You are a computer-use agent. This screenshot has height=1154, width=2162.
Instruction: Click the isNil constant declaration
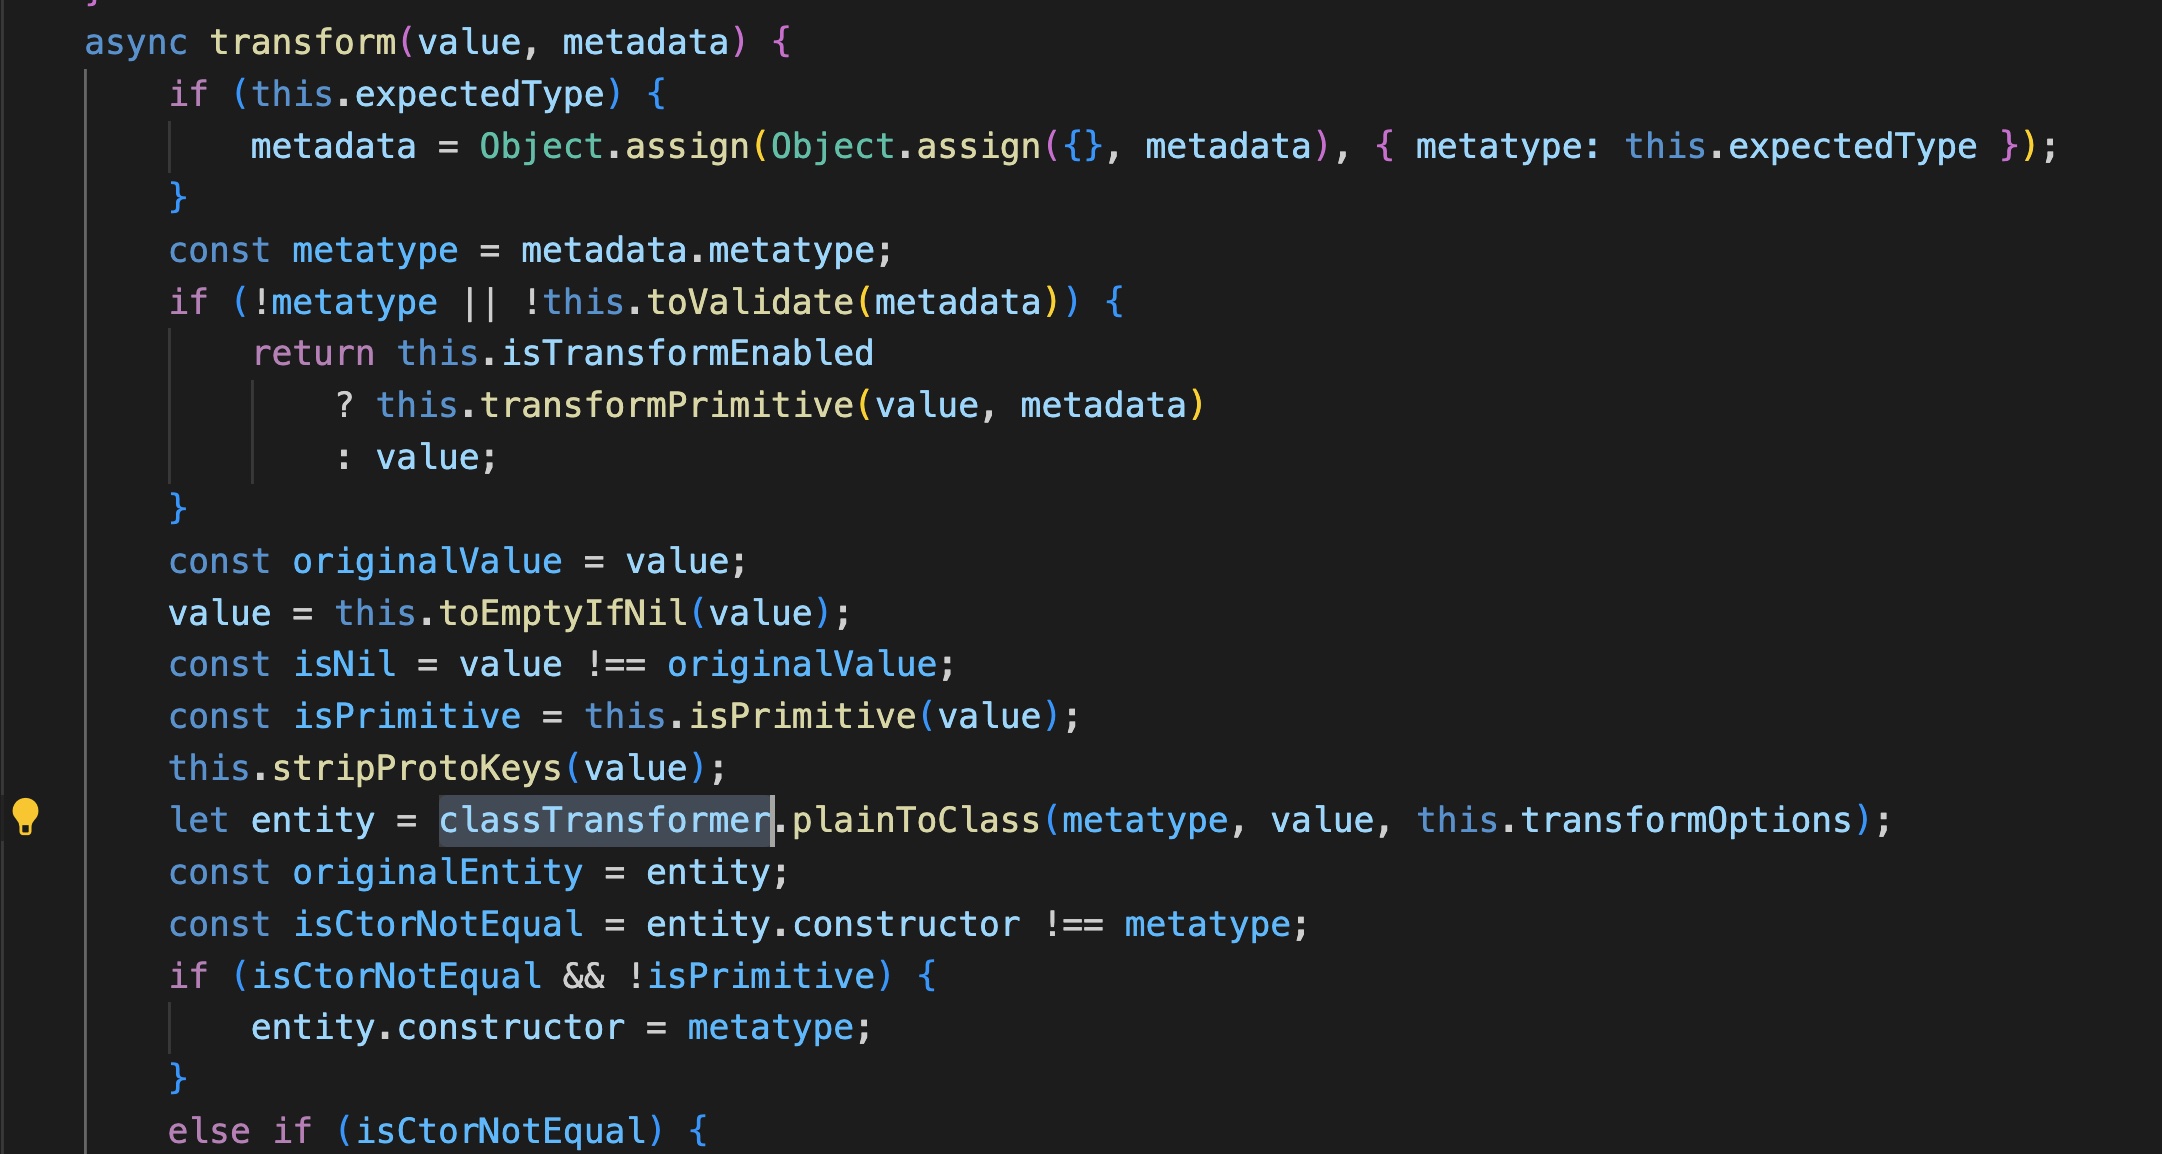tap(344, 665)
